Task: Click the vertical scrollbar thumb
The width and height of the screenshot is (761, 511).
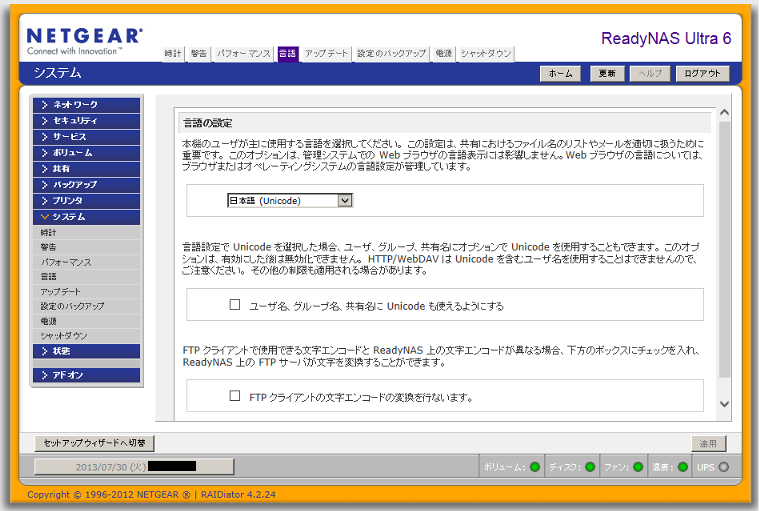Action: pyautogui.click(x=724, y=249)
